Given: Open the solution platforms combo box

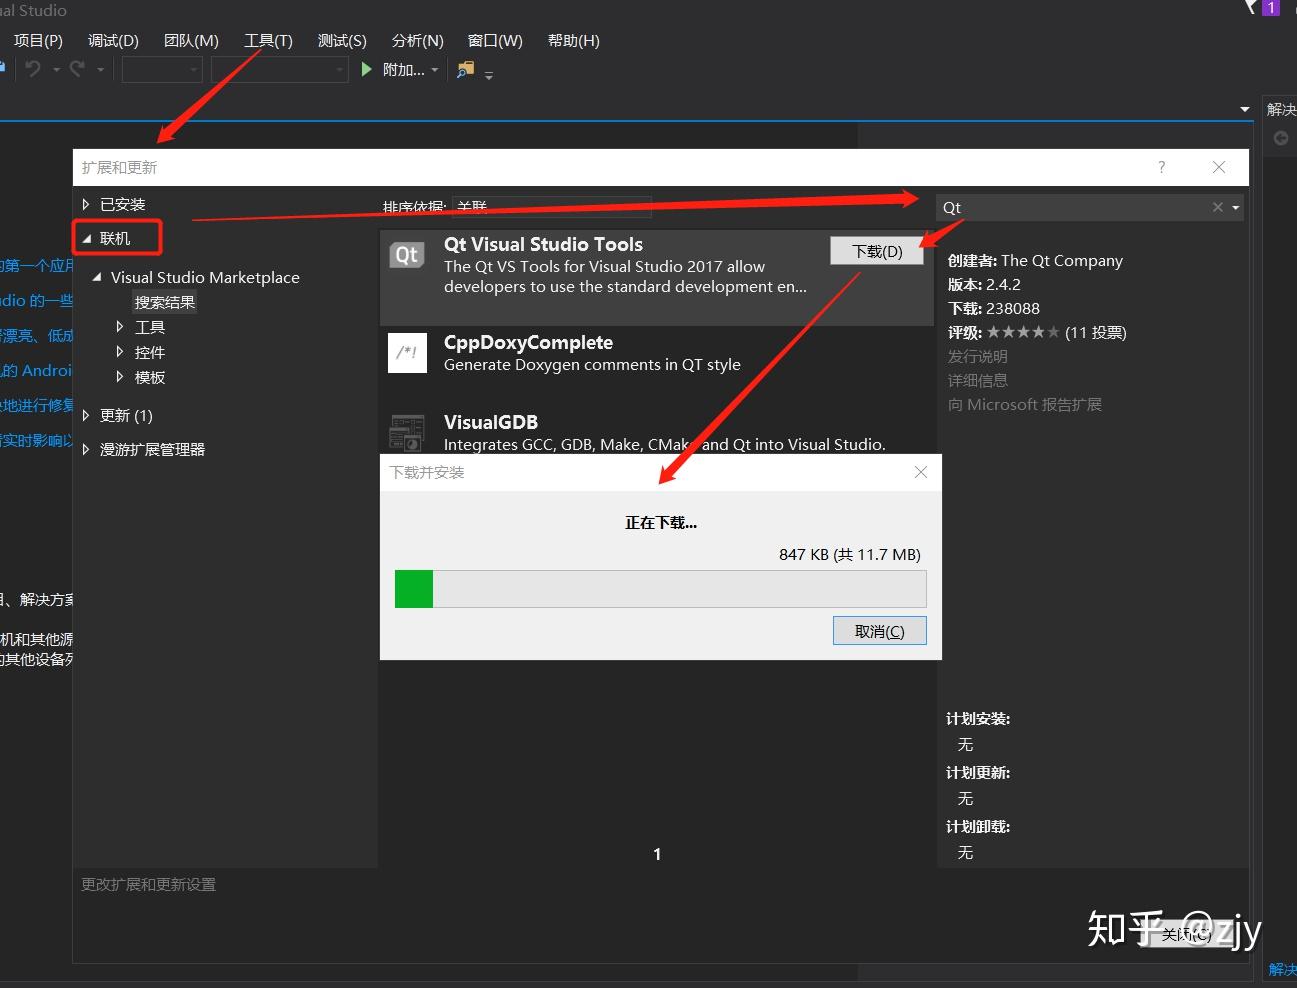Looking at the screenshot, I should pyautogui.click(x=279, y=70).
